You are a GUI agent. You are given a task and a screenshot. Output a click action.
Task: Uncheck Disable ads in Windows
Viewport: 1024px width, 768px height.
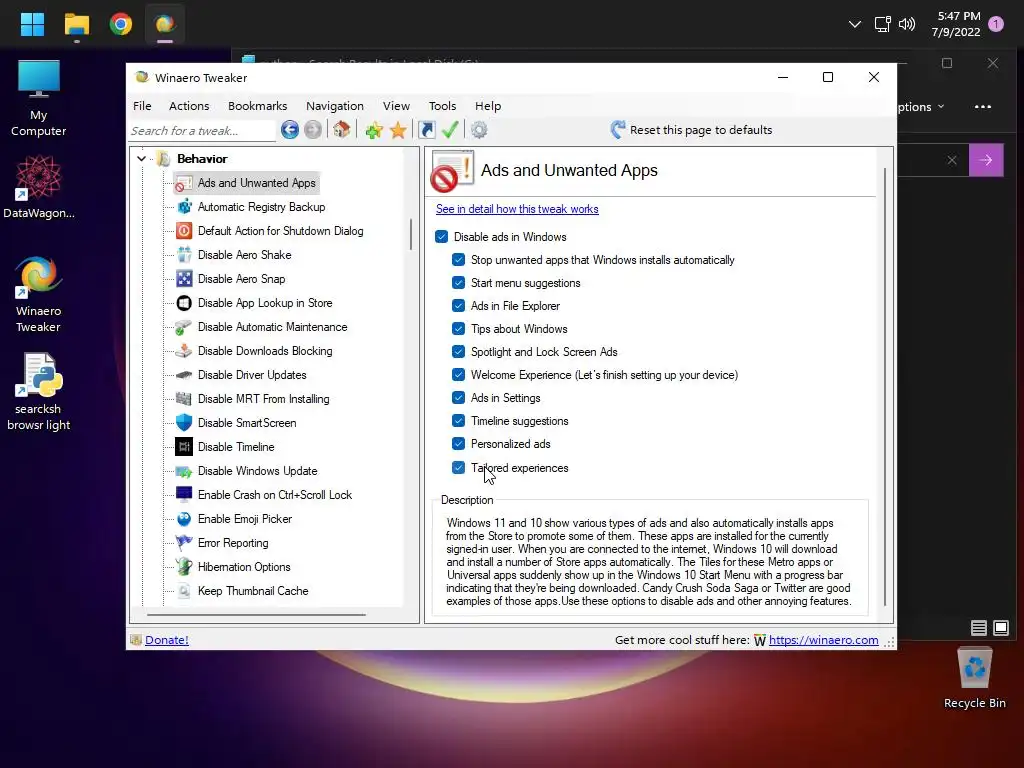pos(441,236)
